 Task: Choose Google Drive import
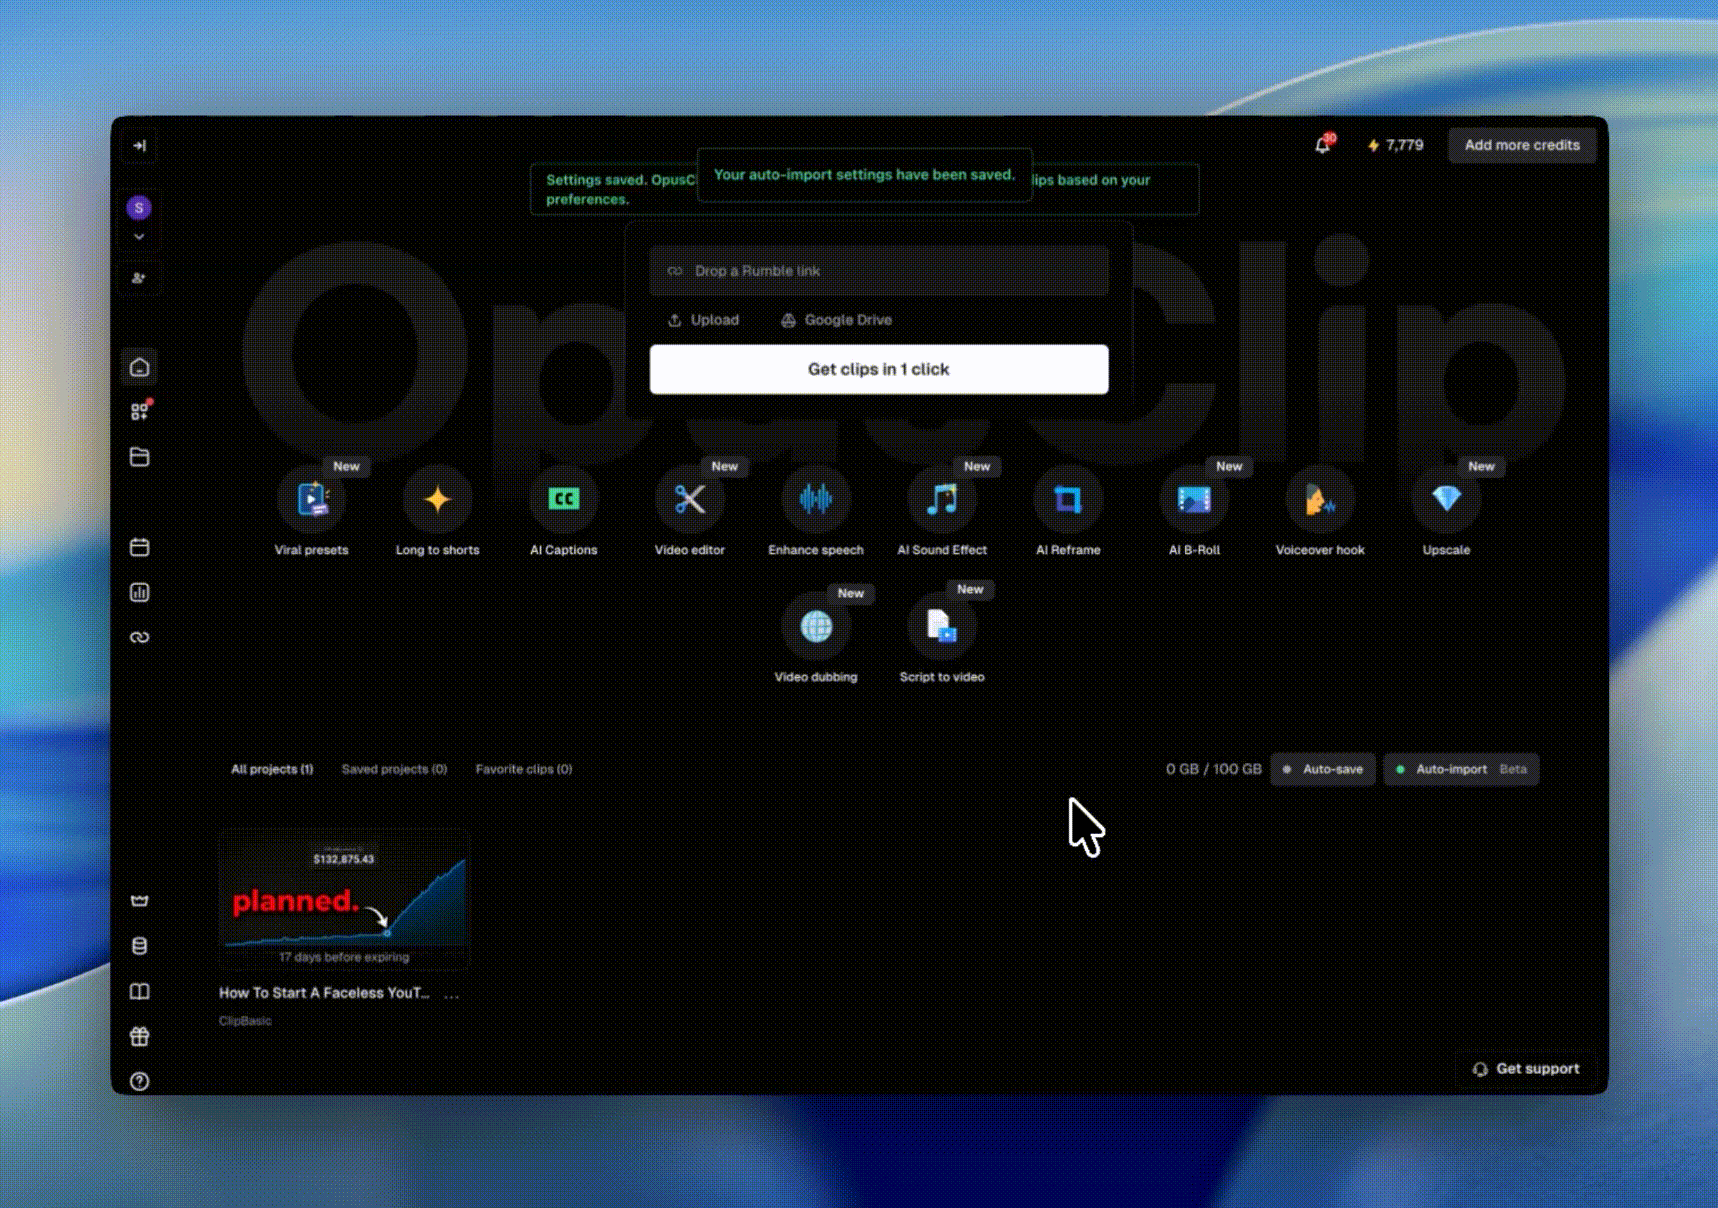(x=836, y=320)
